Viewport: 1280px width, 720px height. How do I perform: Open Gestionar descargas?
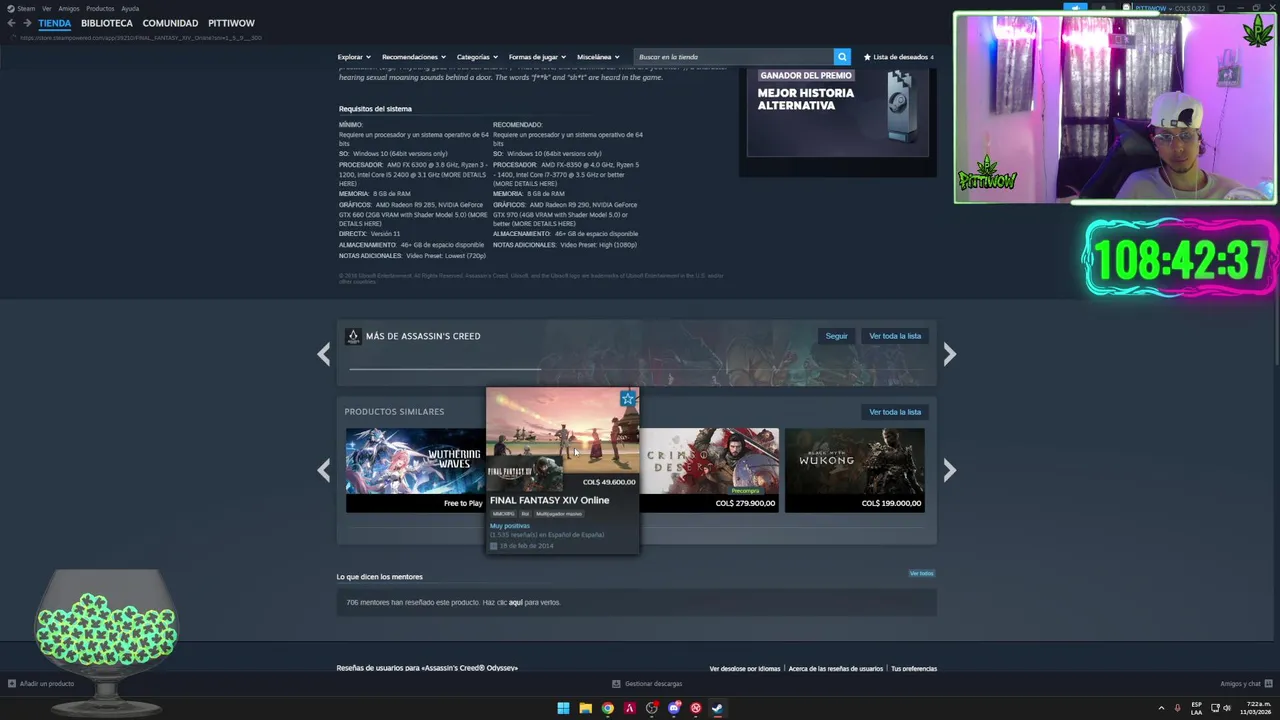click(x=647, y=684)
